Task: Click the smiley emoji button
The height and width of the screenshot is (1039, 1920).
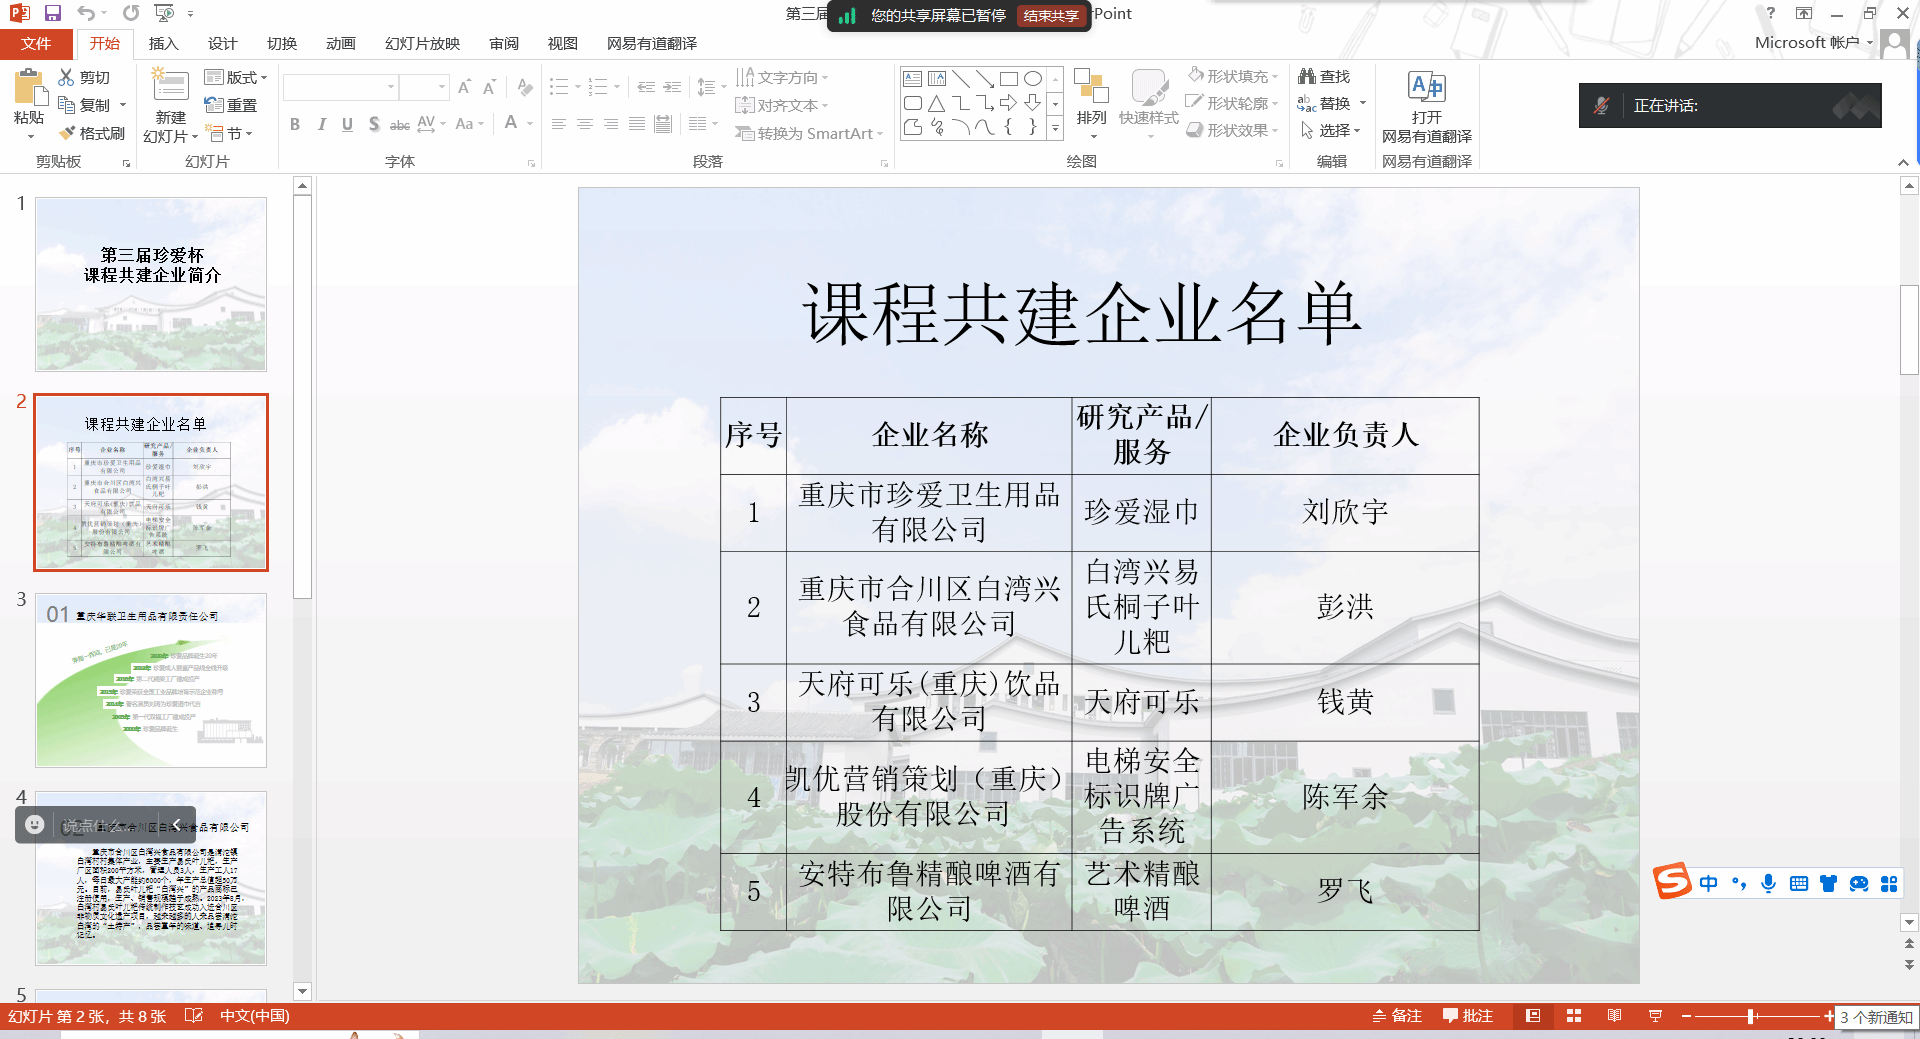Action: point(34,825)
